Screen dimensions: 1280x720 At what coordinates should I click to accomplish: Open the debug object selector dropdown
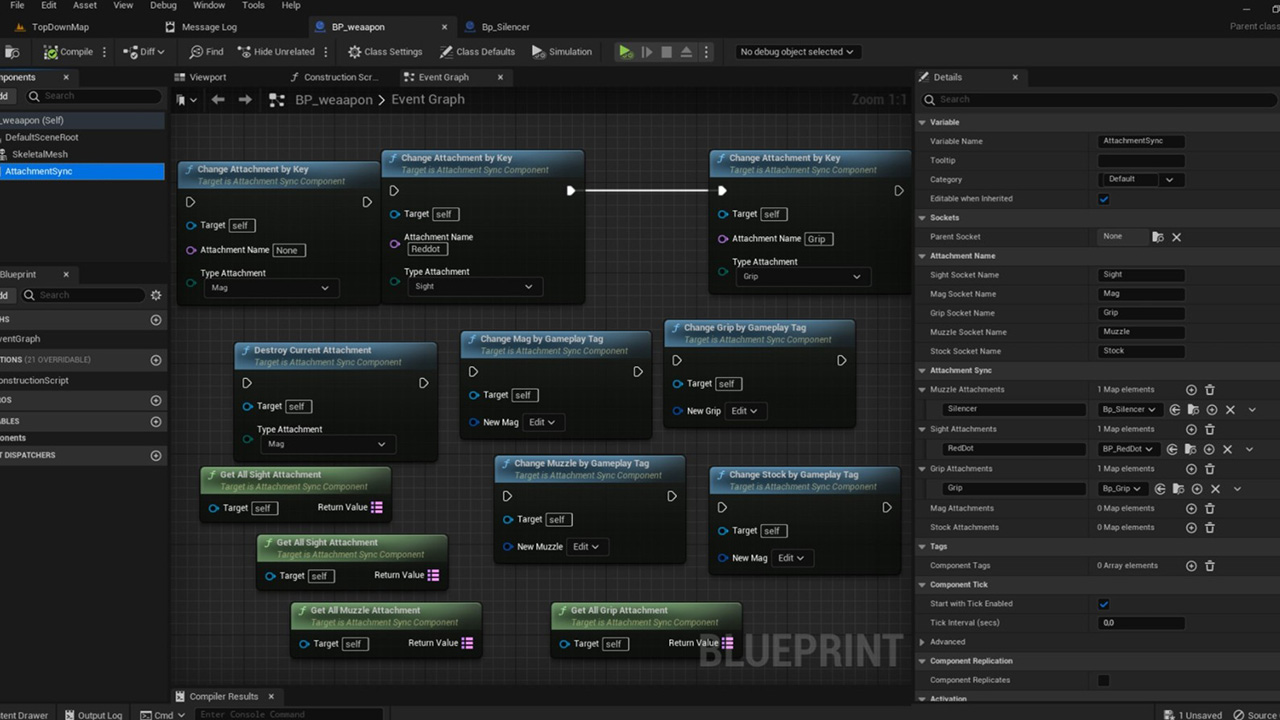(796, 52)
